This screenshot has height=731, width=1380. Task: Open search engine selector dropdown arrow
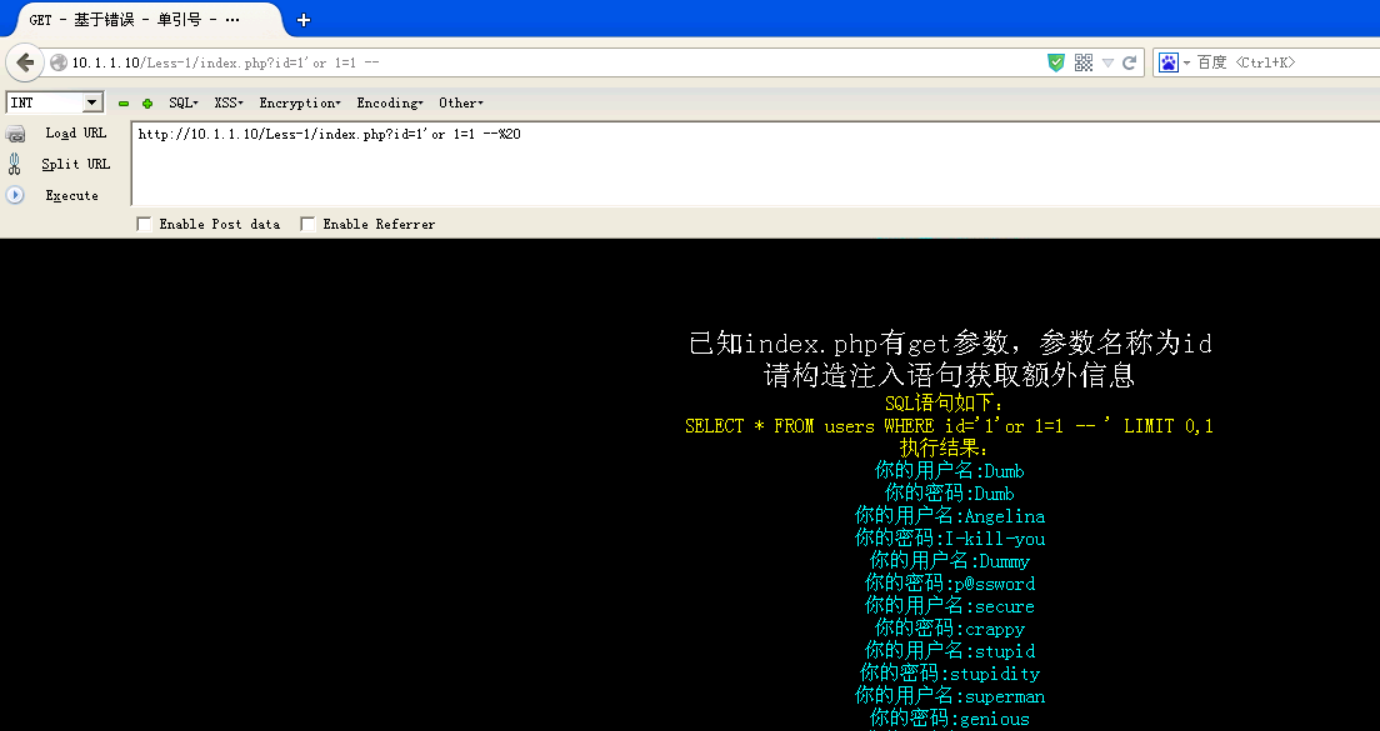click(x=1187, y=63)
